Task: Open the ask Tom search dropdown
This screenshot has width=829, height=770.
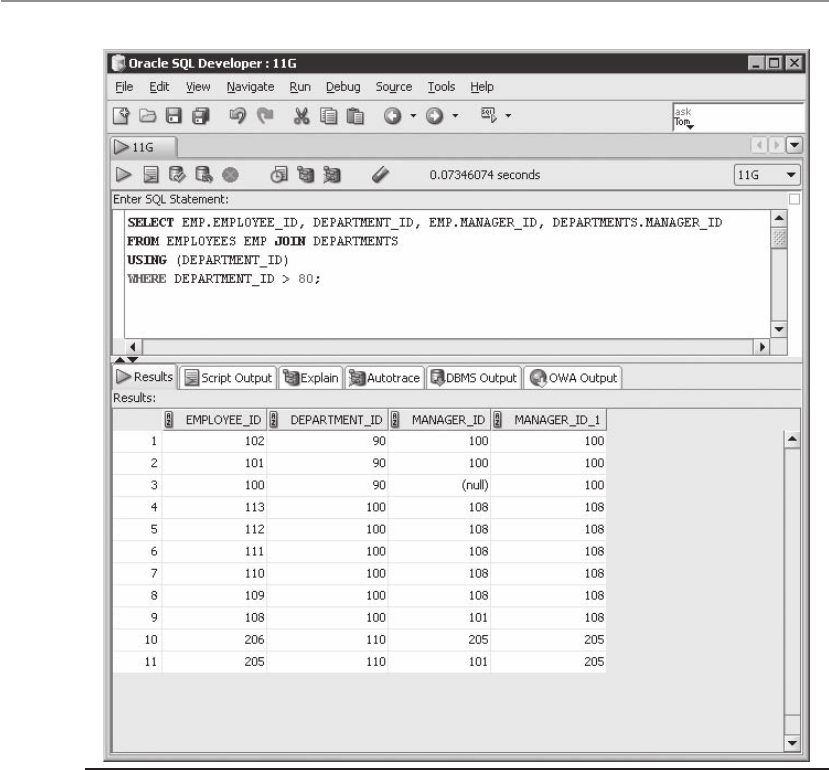Action: point(690,127)
